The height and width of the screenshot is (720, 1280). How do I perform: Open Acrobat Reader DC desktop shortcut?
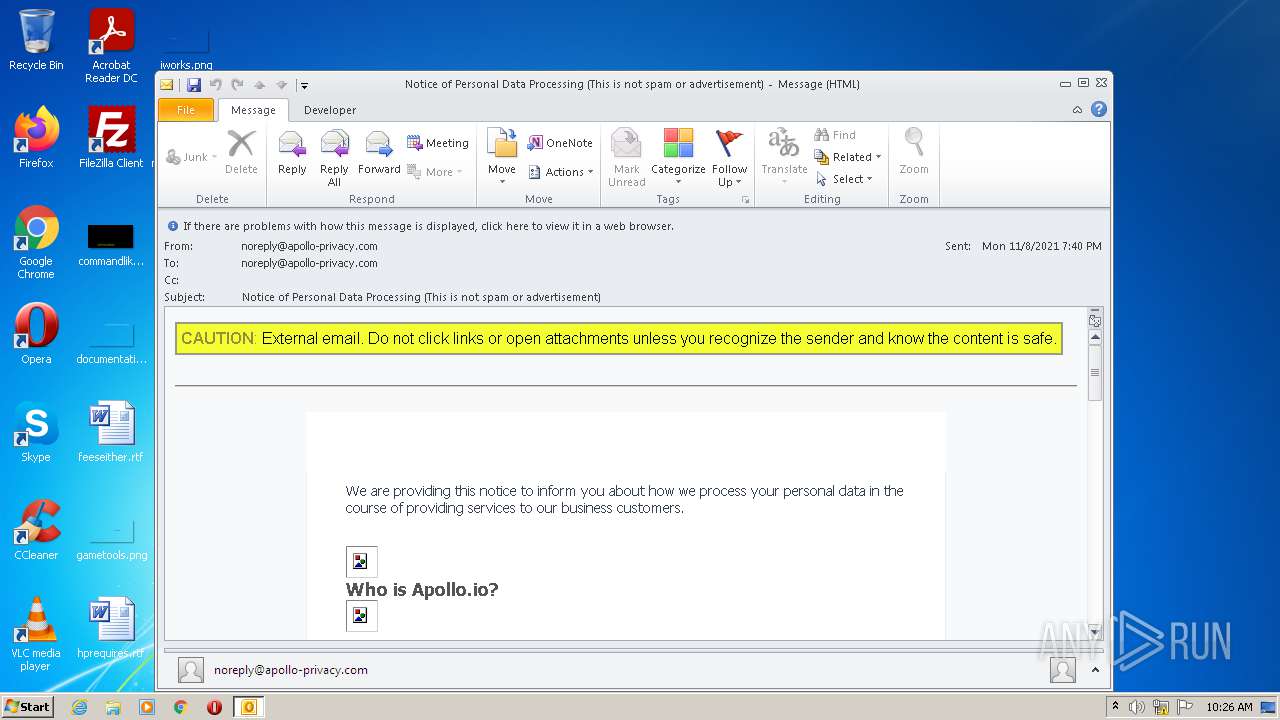(111, 46)
